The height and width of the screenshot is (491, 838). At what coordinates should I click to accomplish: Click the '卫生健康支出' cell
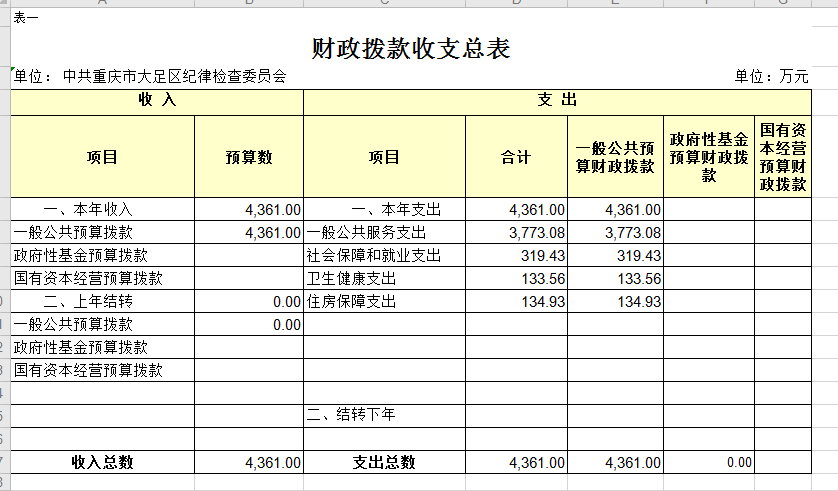click(x=351, y=279)
